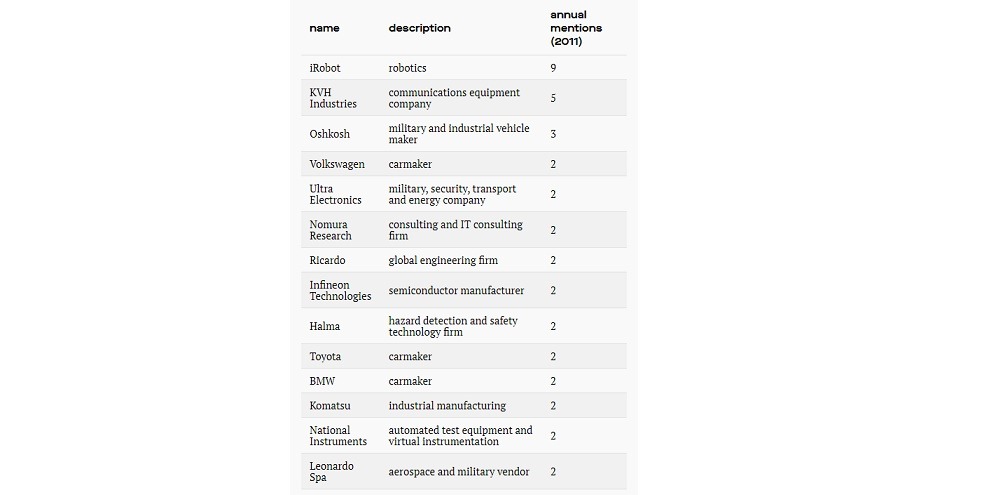
Task: Select the KVH Industries name cell
Action: coord(333,98)
